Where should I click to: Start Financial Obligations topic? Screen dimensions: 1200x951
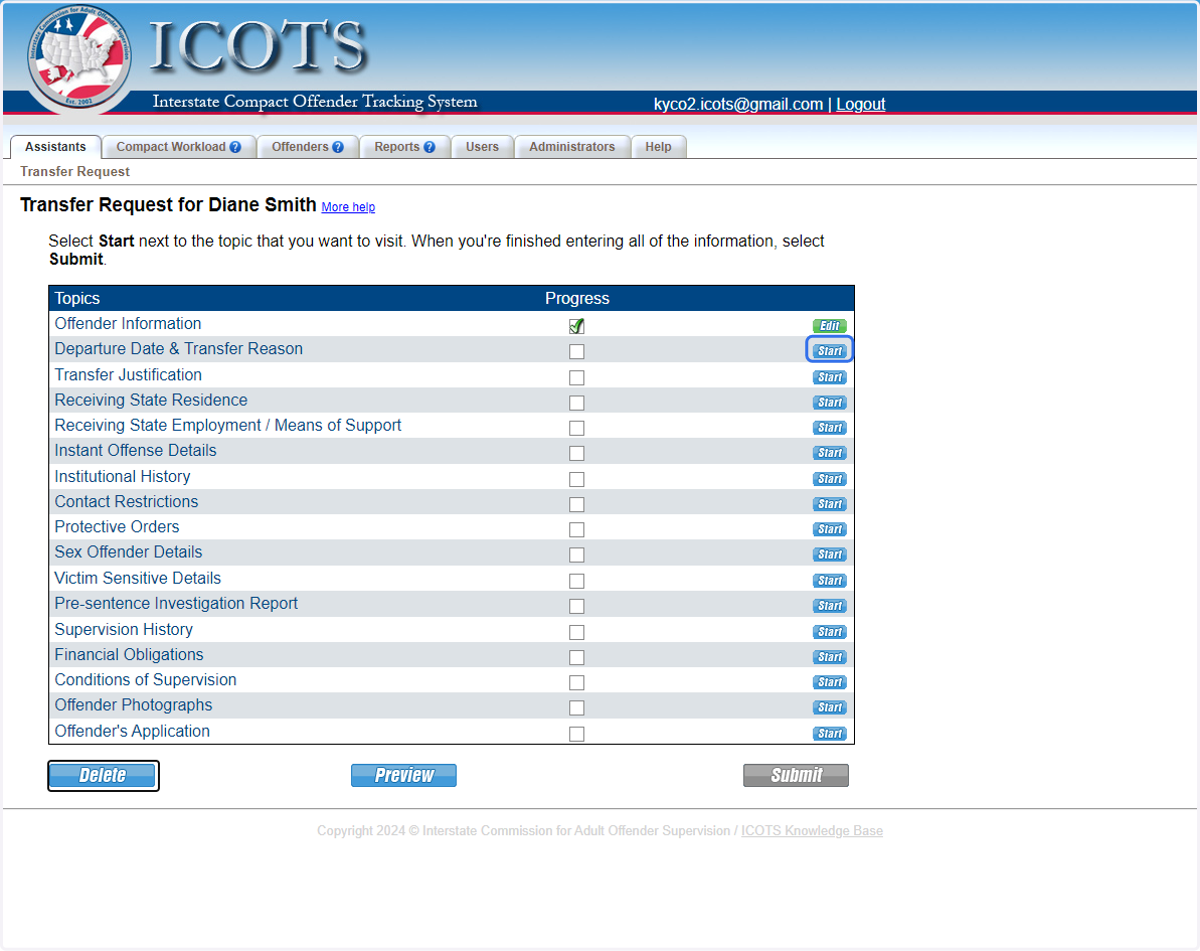click(829, 657)
